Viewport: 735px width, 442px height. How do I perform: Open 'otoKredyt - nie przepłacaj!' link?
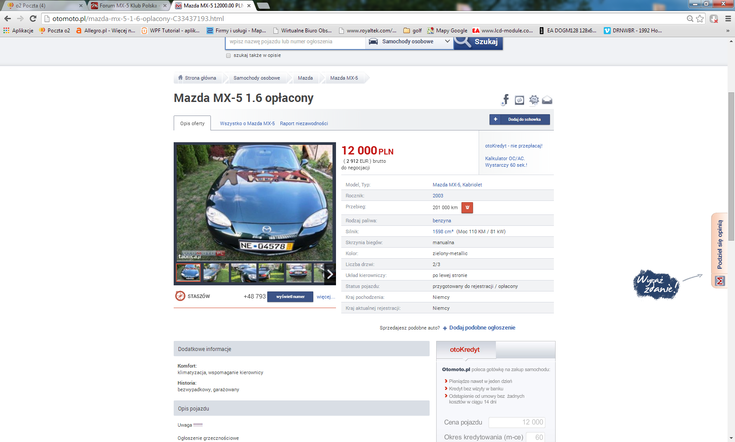point(514,146)
